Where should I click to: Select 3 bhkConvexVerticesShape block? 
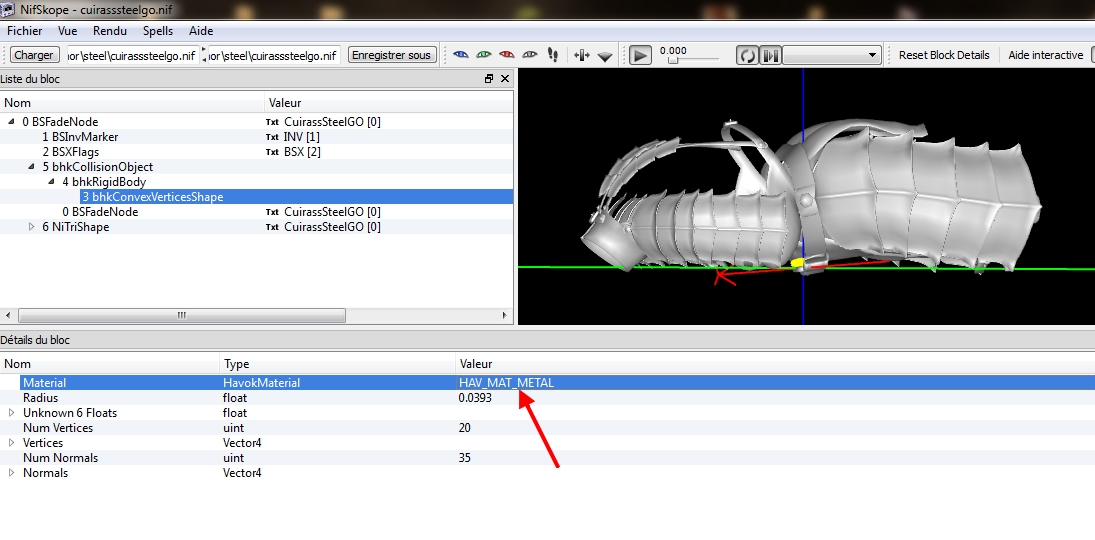pyautogui.click(x=152, y=197)
